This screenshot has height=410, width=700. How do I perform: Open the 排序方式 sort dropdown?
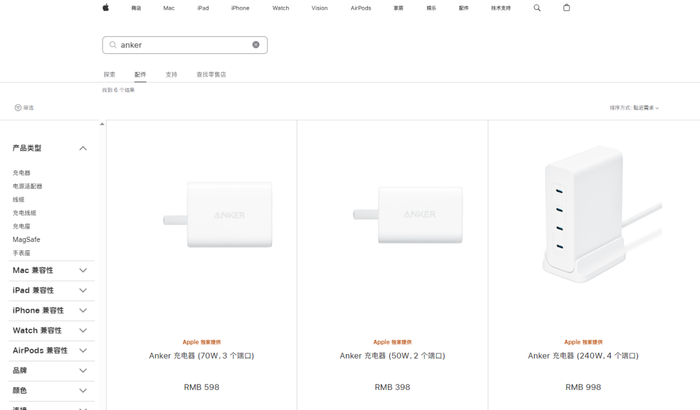(634, 108)
